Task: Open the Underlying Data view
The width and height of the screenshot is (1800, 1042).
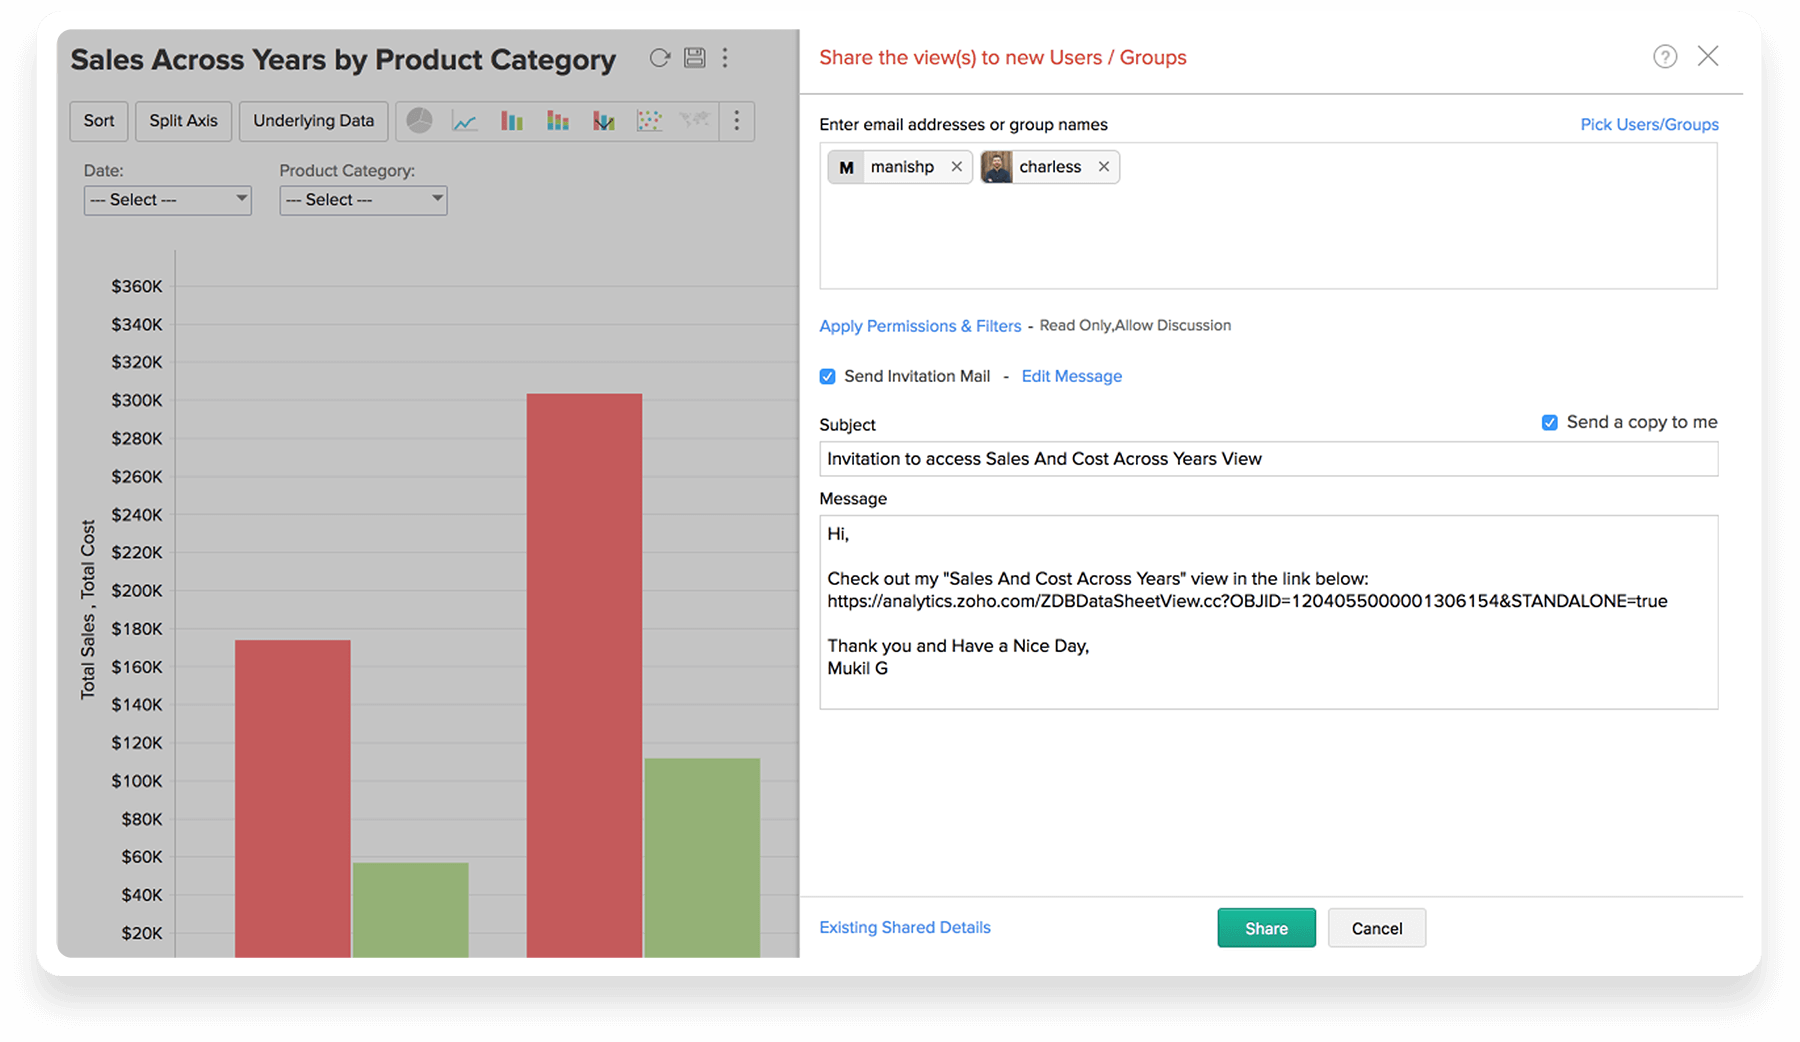Action: pyautogui.click(x=313, y=121)
